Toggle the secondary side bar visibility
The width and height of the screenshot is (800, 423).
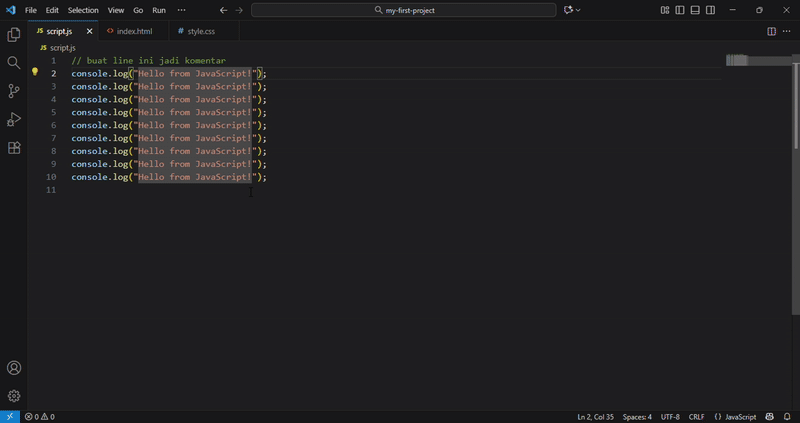tap(710, 10)
